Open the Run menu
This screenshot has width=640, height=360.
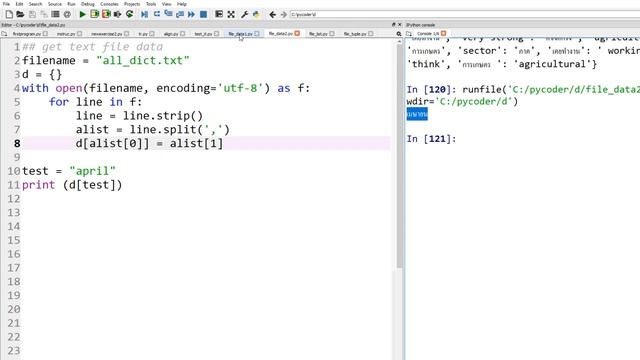pos(71,4)
